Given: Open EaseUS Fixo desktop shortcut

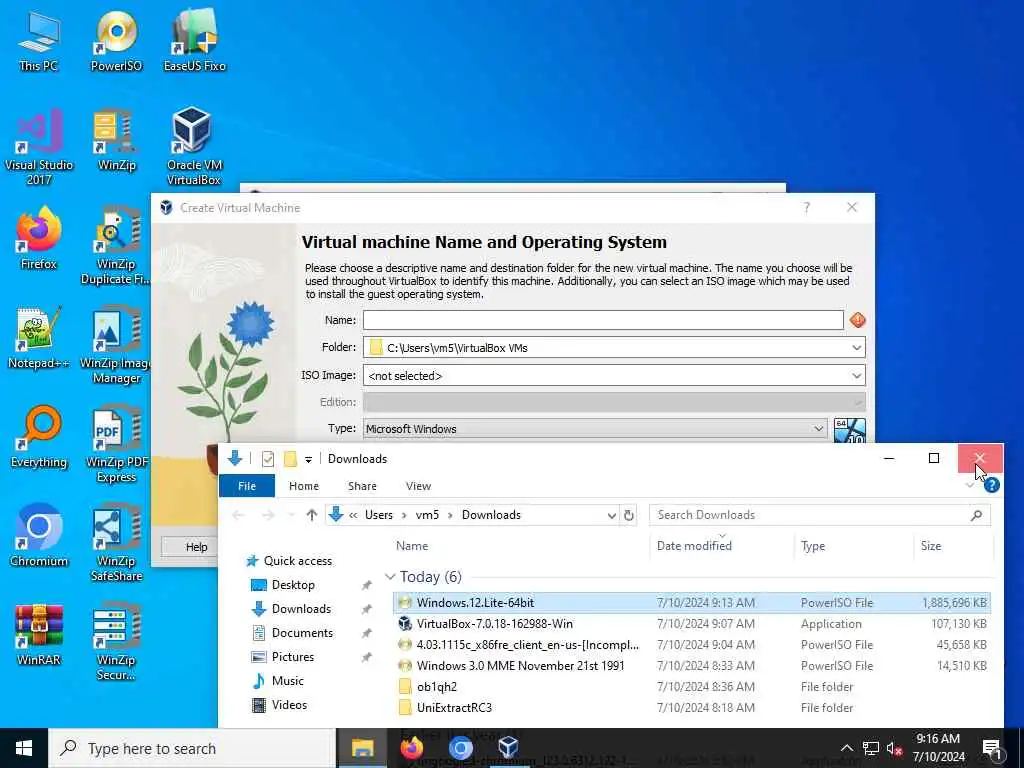Looking at the screenshot, I should click(195, 40).
